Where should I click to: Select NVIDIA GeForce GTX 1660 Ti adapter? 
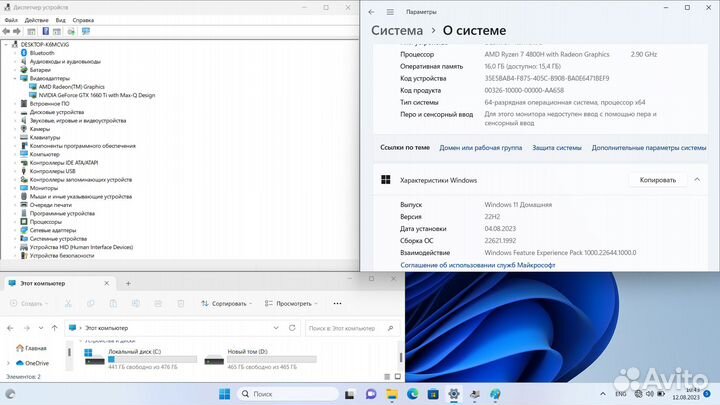(x=97, y=95)
